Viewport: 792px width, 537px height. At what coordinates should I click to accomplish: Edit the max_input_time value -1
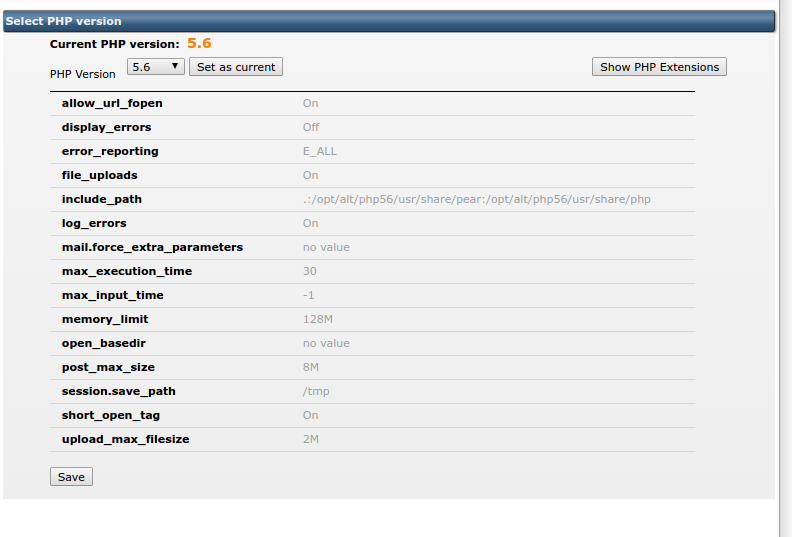click(309, 295)
